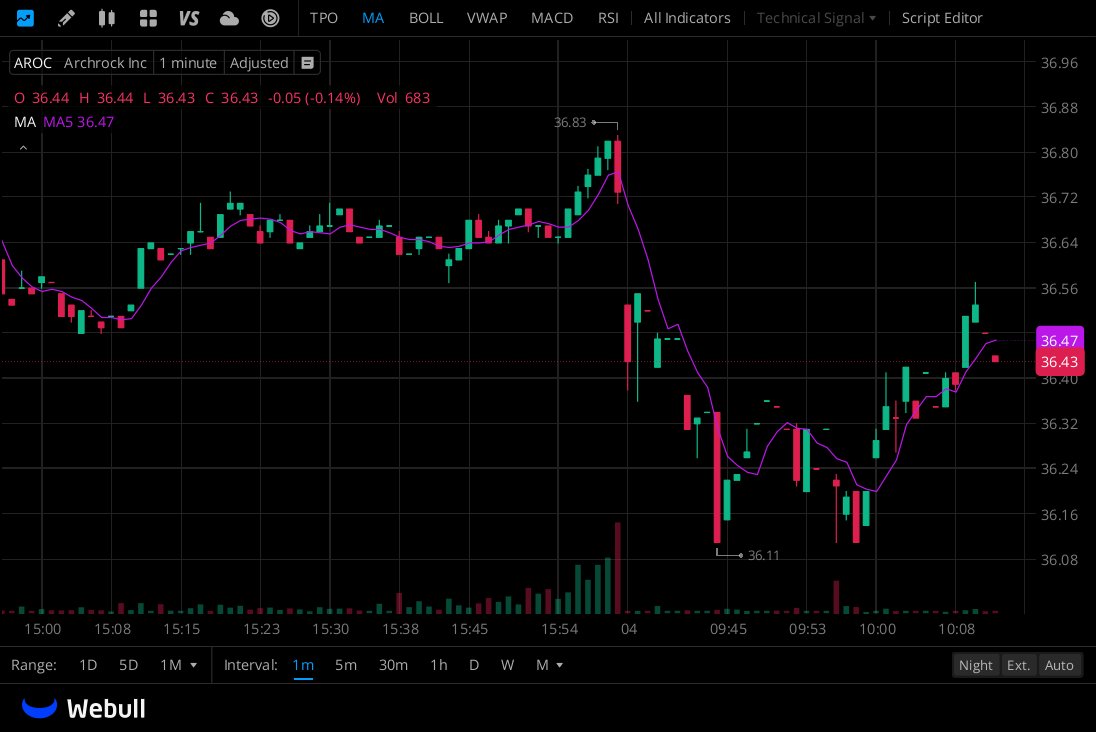The height and width of the screenshot is (732, 1096).
Task: Click the 36.11 low price marker
Action: click(x=763, y=555)
